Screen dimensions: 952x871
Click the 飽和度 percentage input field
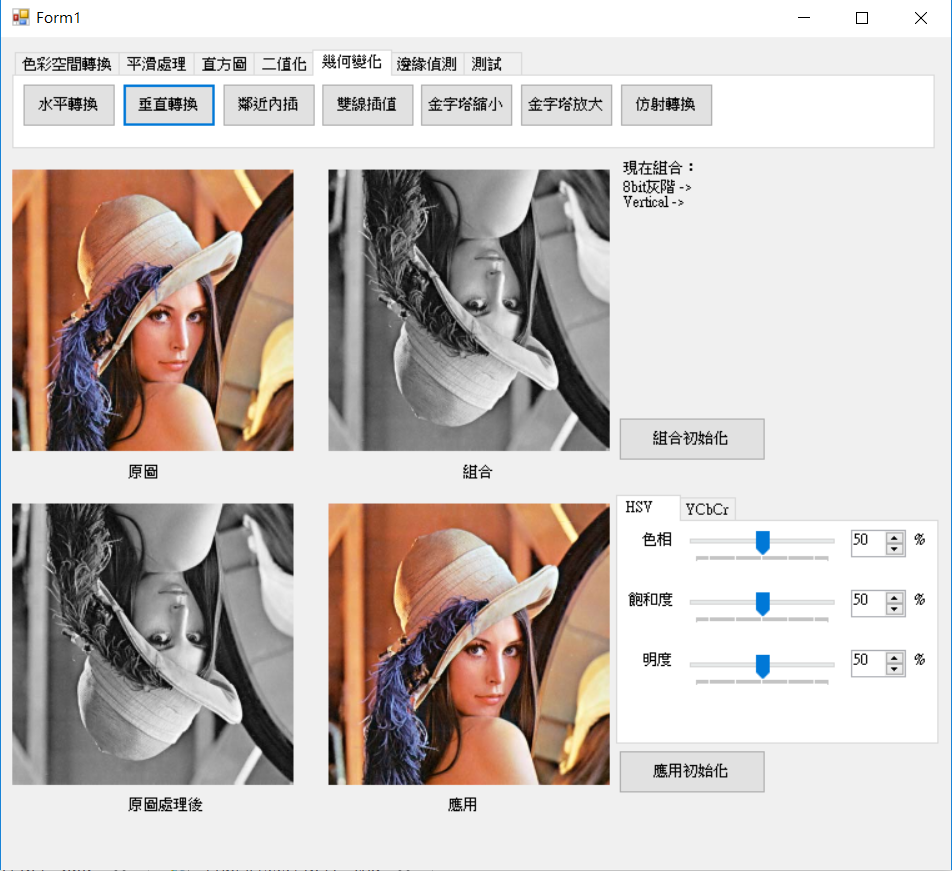click(x=868, y=603)
